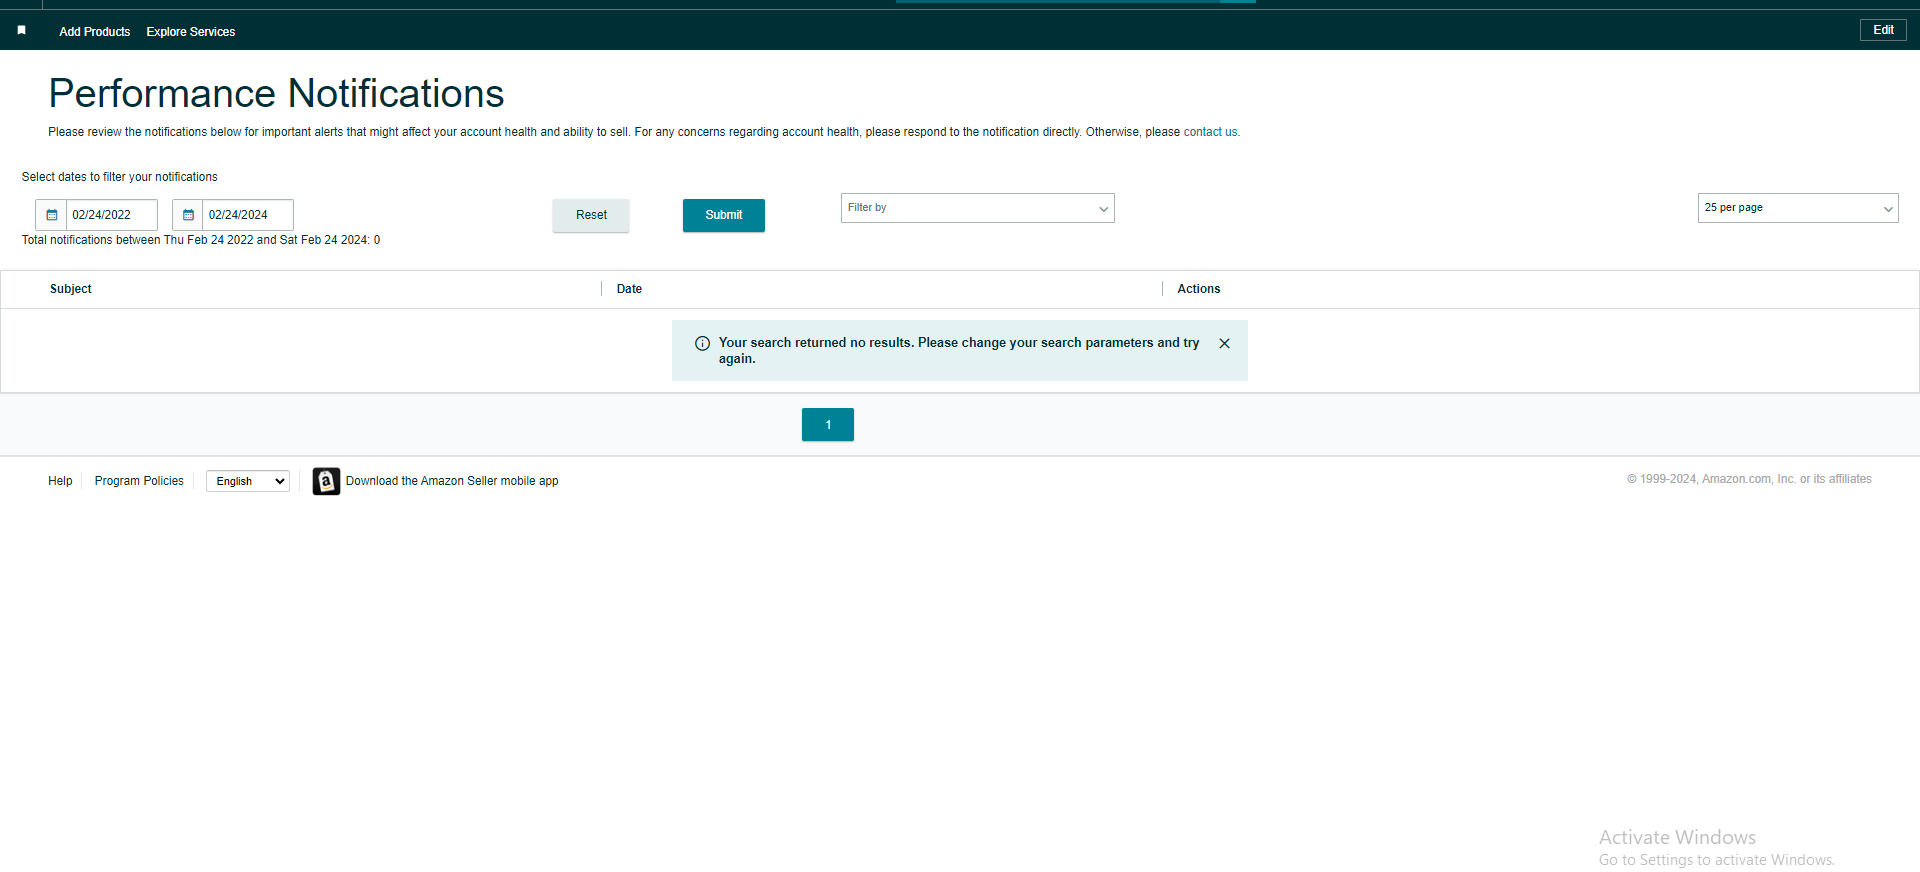Click the Amazon Seller app icon
1920x872 pixels.
point(326,481)
